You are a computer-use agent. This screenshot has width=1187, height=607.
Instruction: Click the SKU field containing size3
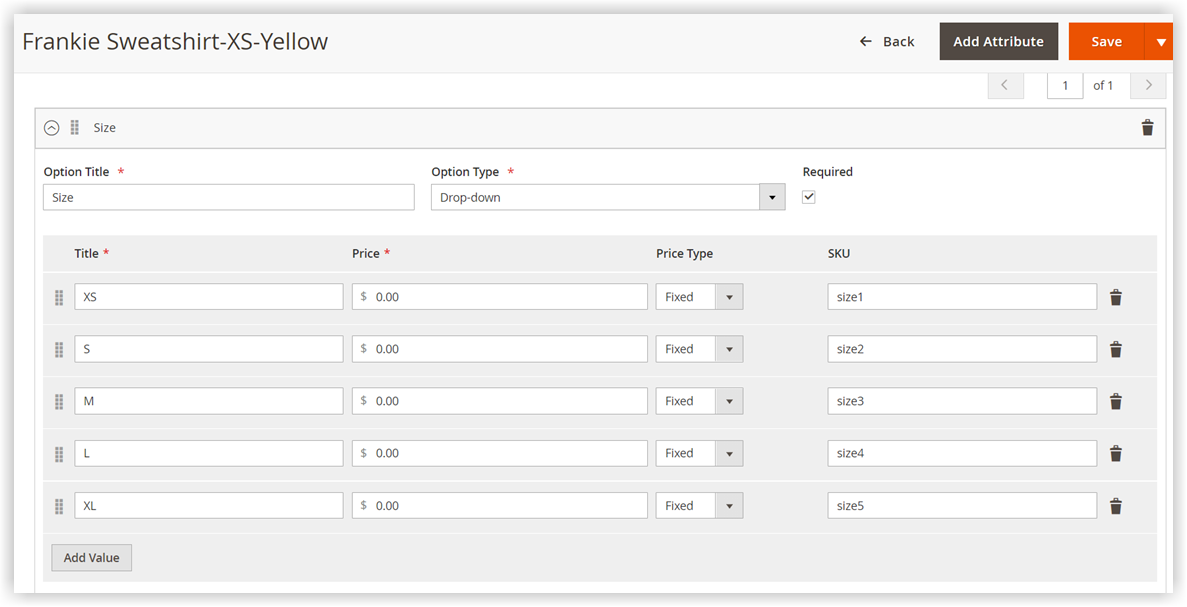961,400
